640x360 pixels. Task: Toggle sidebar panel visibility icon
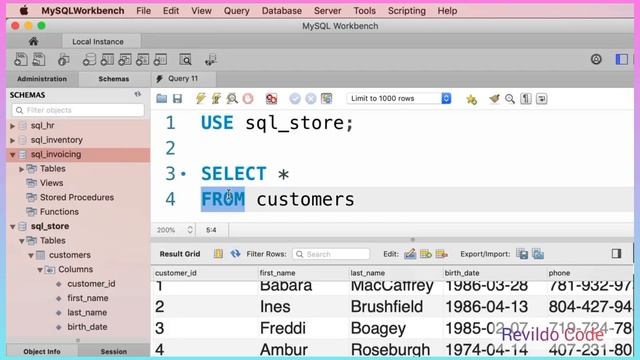[x=622, y=60]
